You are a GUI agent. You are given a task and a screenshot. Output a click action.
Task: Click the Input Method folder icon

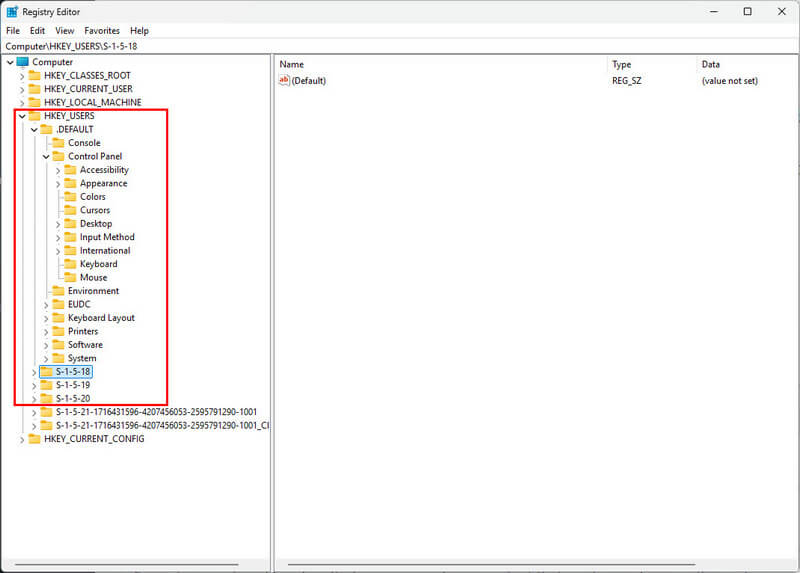point(70,237)
